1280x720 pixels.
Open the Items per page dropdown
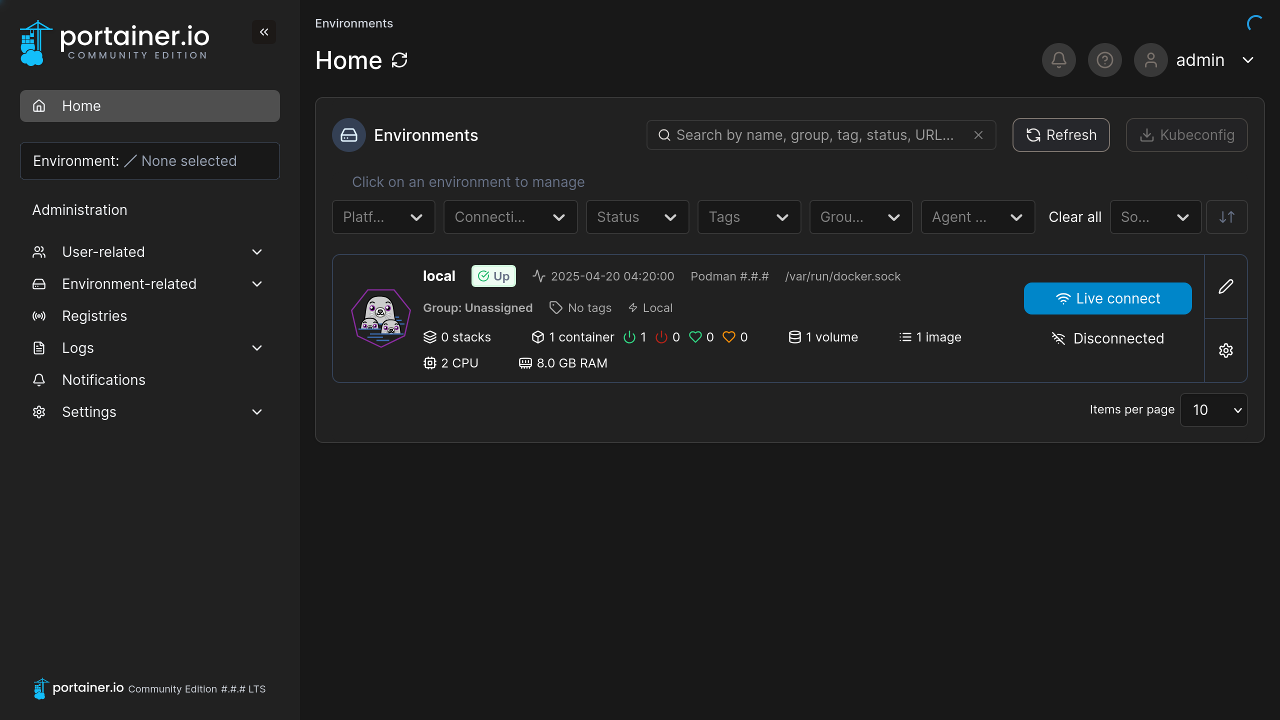click(x=1213, y=410)
